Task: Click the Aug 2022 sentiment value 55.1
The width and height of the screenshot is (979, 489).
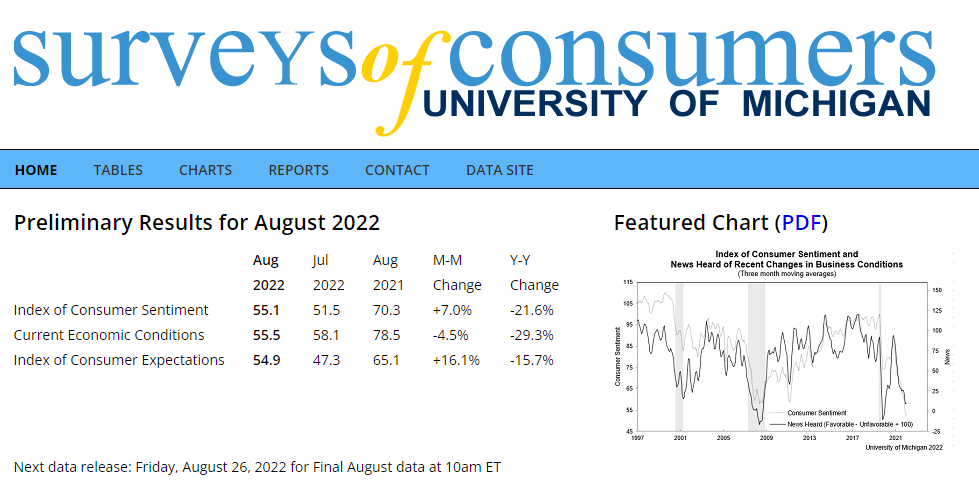Action: tap(266, 310)
